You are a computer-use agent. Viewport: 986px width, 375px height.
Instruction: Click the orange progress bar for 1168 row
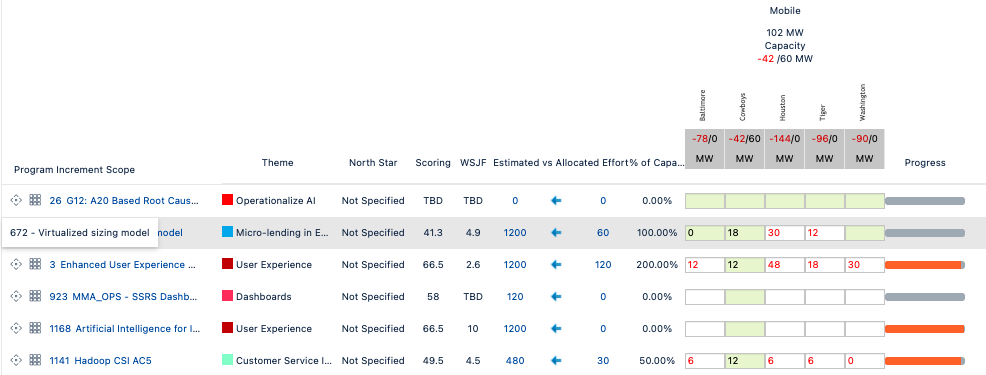point(924,328)
